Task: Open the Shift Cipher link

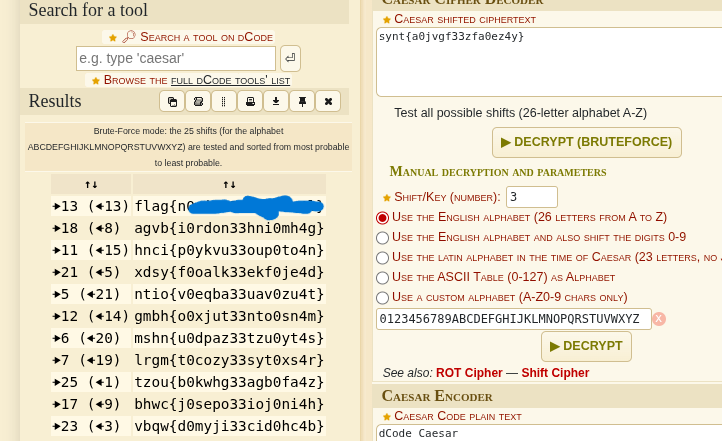Action: click(555, 373)
